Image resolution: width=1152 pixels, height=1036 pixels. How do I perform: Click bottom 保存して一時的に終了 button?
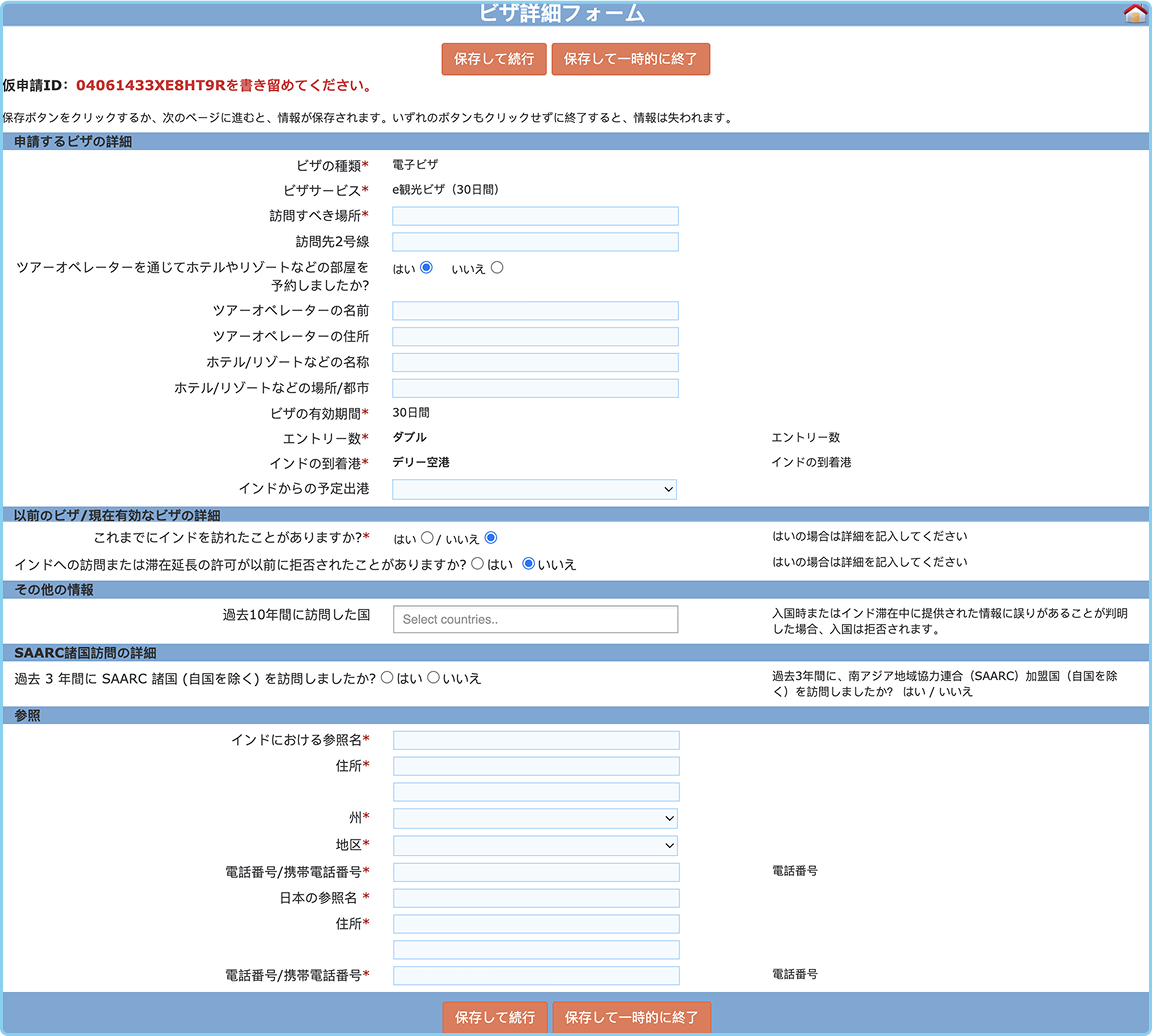(x=631, y=1017)
